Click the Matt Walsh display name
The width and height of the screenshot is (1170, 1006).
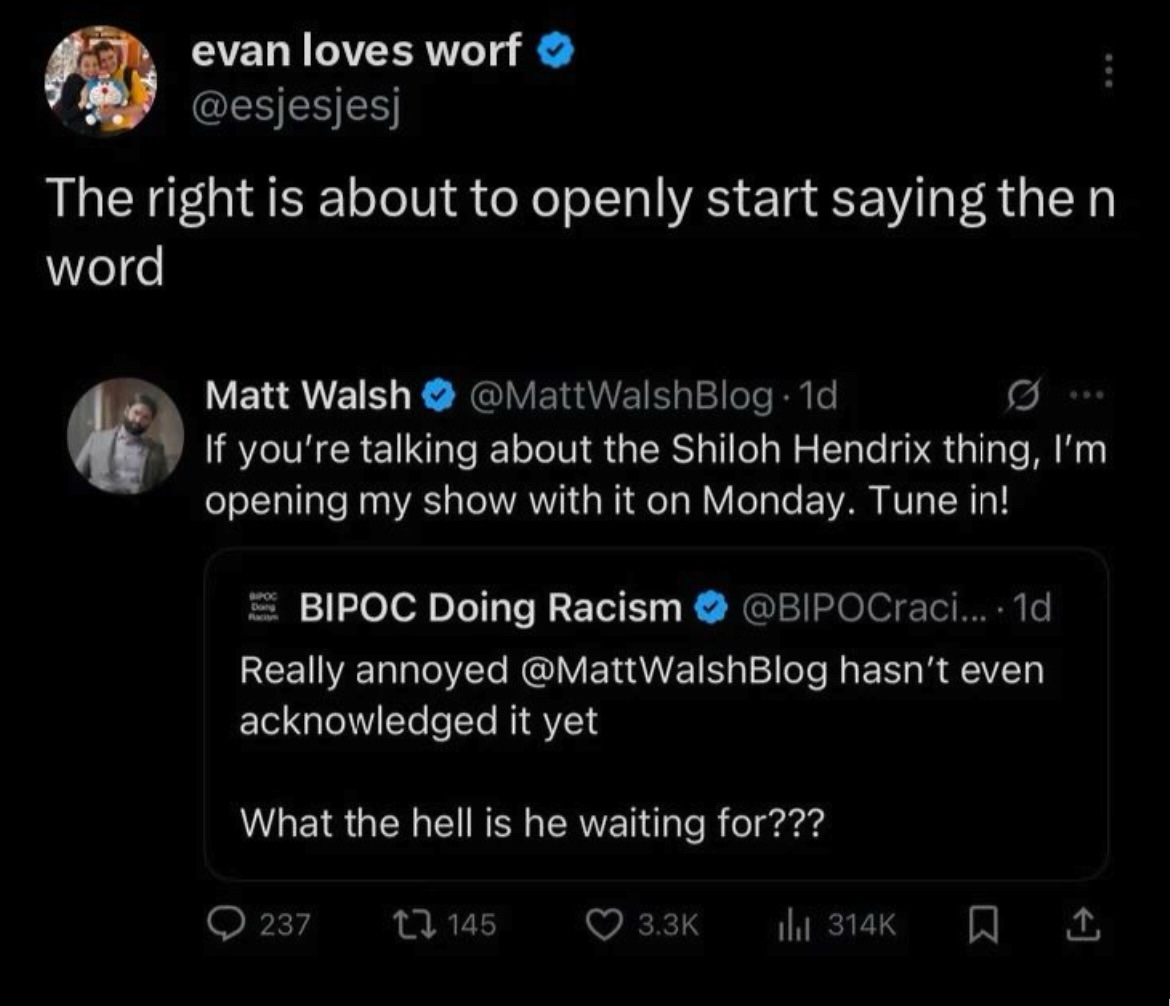[x=307, y=395]
